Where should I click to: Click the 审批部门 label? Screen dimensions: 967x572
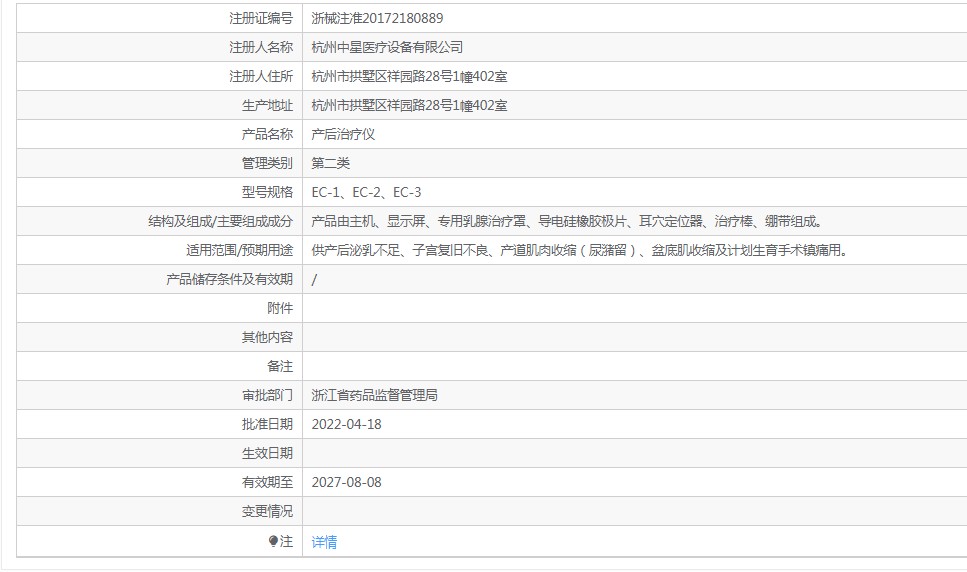(267, 395)
